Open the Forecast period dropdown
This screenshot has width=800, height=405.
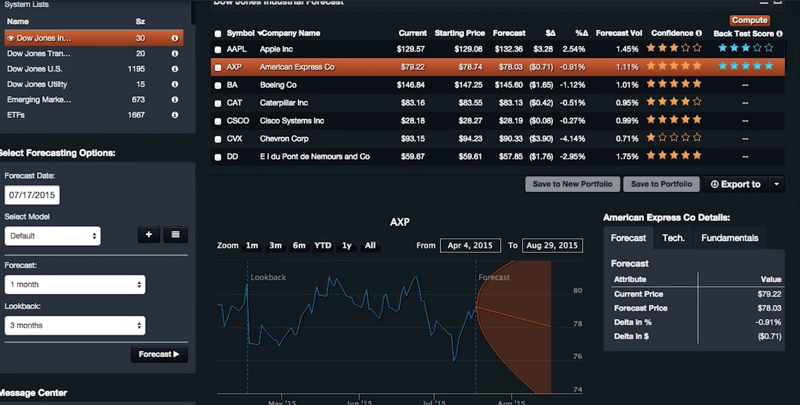pyautogui.click(x=75, y=285)
